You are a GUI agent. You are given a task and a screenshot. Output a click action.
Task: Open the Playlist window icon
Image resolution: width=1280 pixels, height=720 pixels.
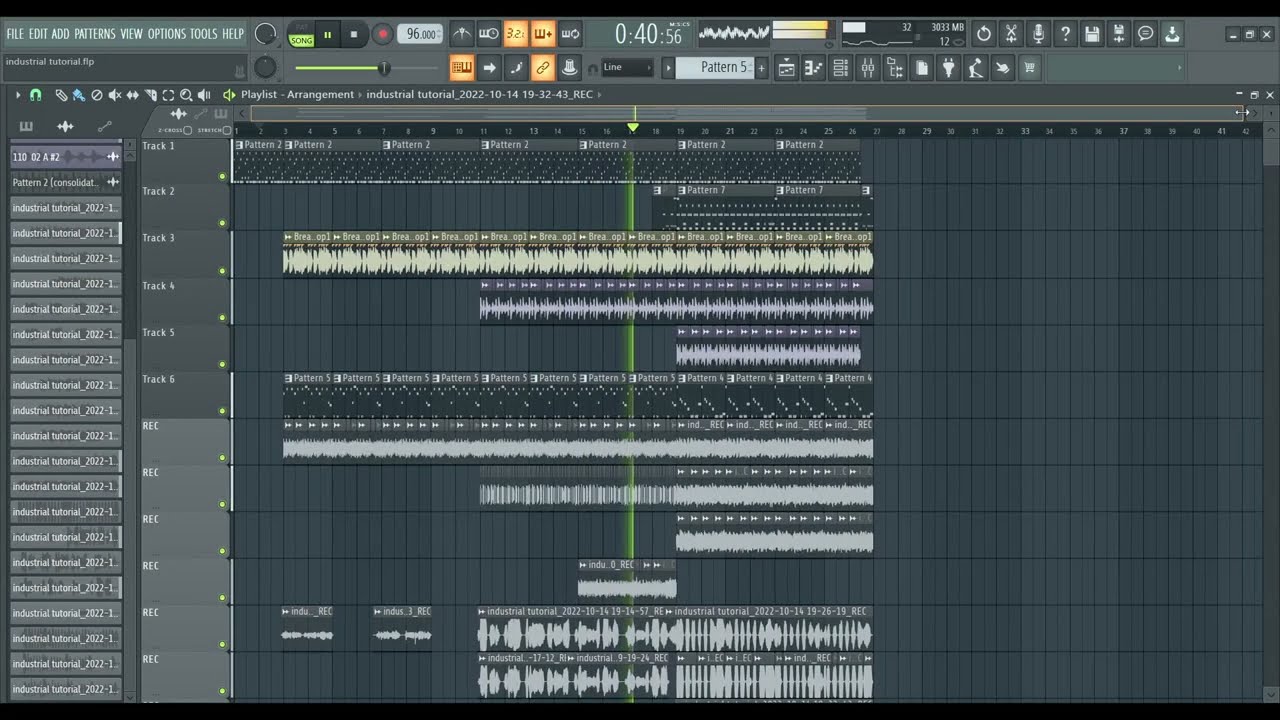[786, 68]
